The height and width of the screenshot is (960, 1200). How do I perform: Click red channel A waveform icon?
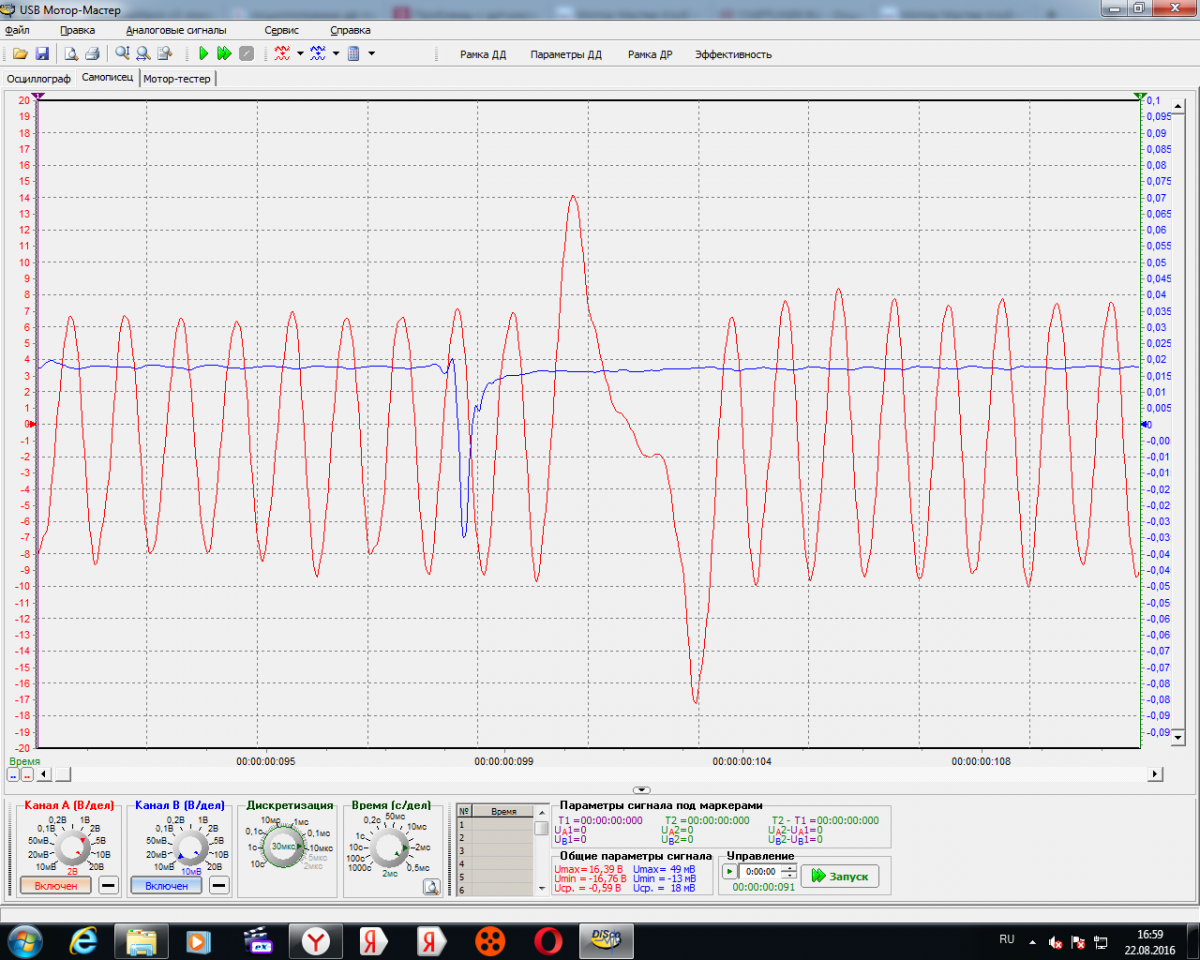point(282,54)
